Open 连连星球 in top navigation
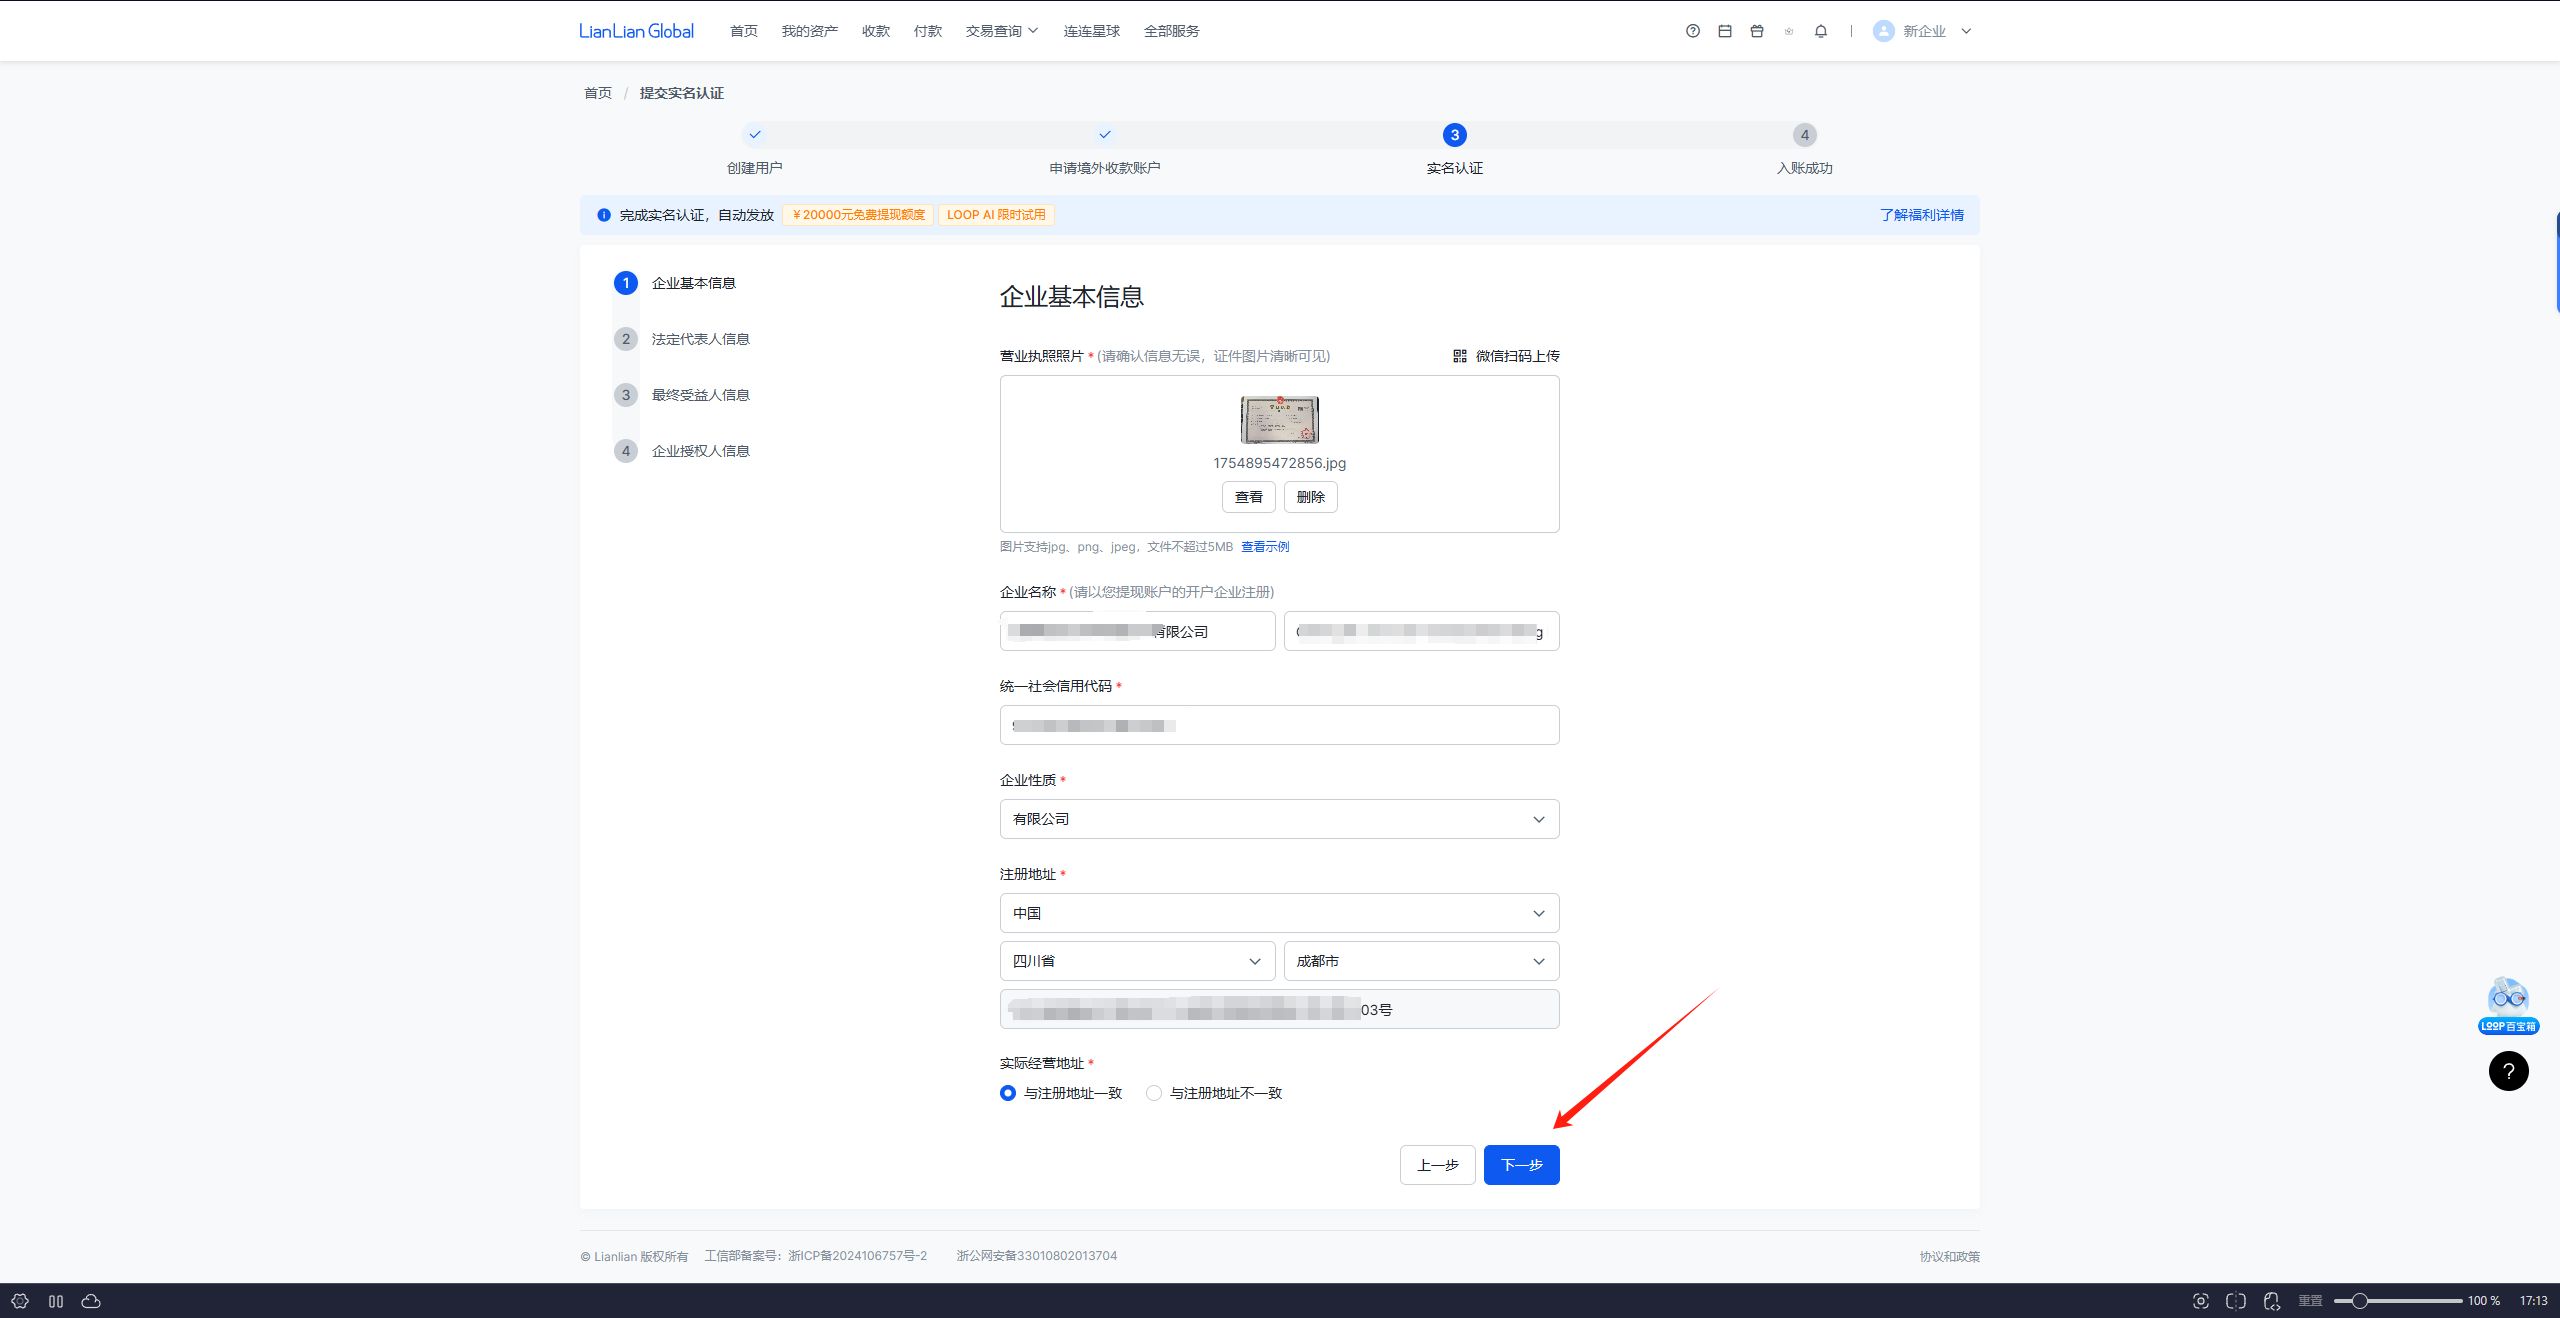Image resolution: width=2560 pixels, height=1318 pixels. tap(1091, 31)
